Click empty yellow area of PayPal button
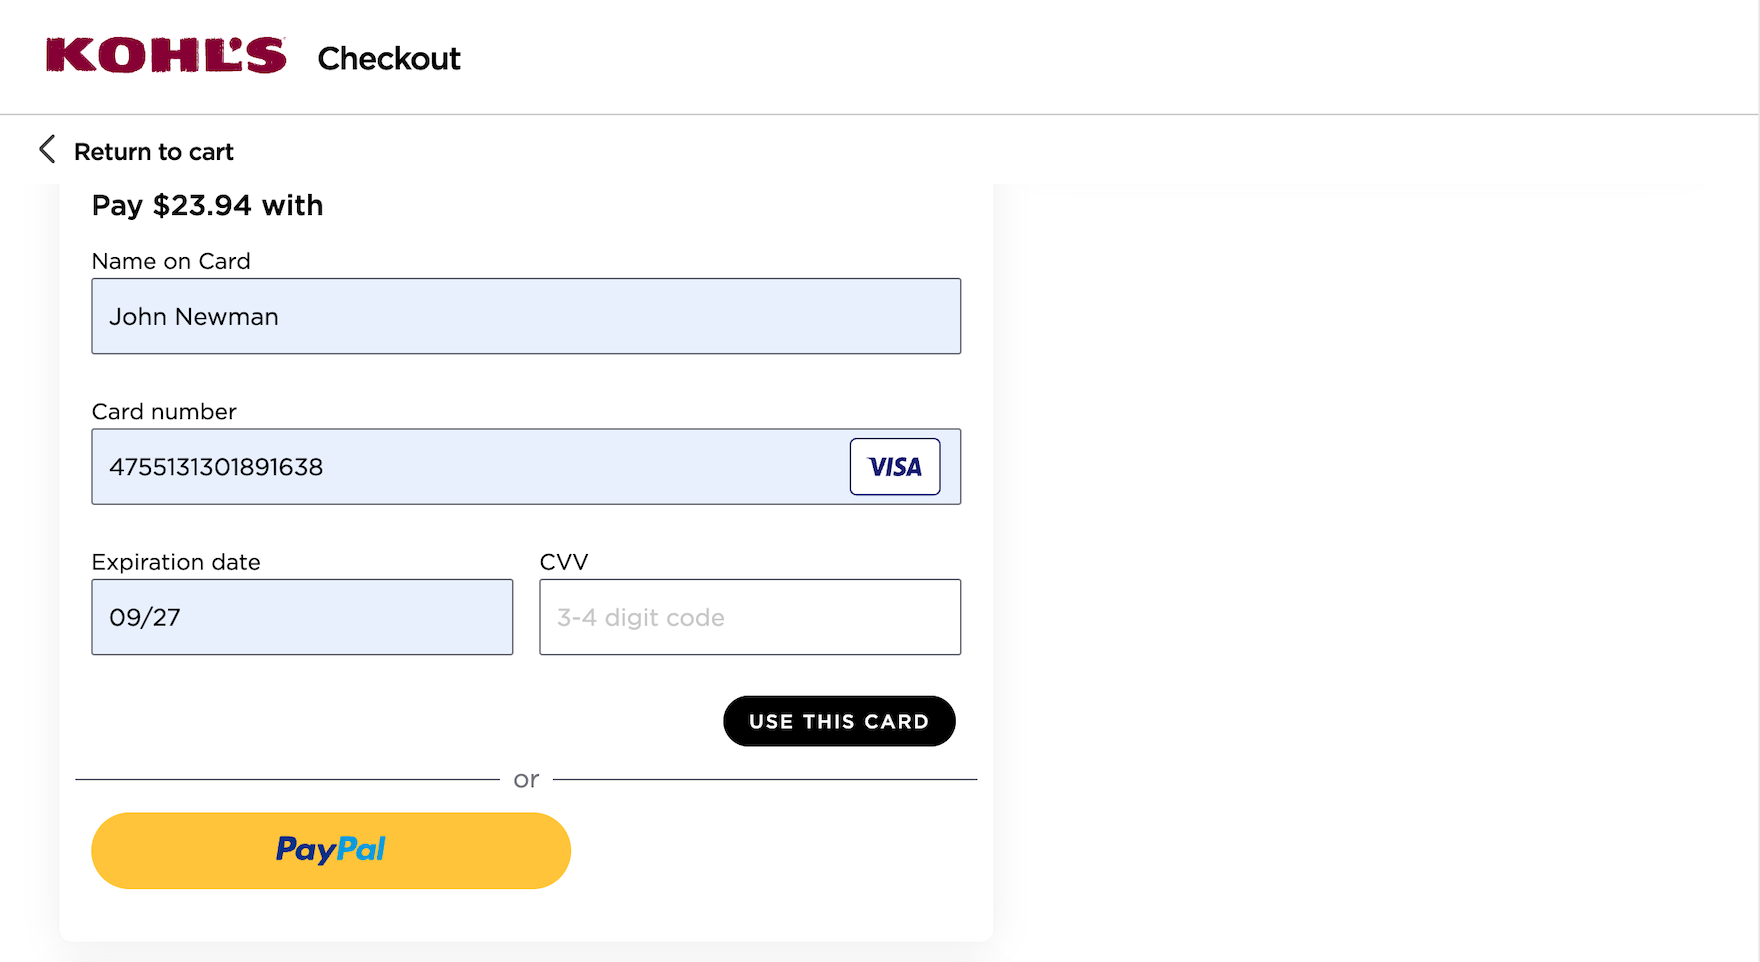The height and width of the screenshot is (962, 1760). (480, 850)
